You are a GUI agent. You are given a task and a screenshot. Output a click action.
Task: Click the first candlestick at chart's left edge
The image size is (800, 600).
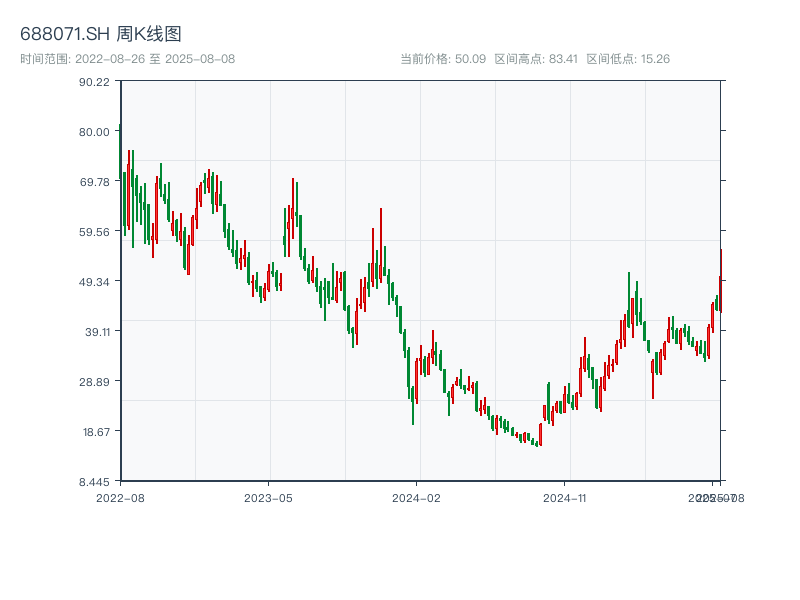click(120, 150)
